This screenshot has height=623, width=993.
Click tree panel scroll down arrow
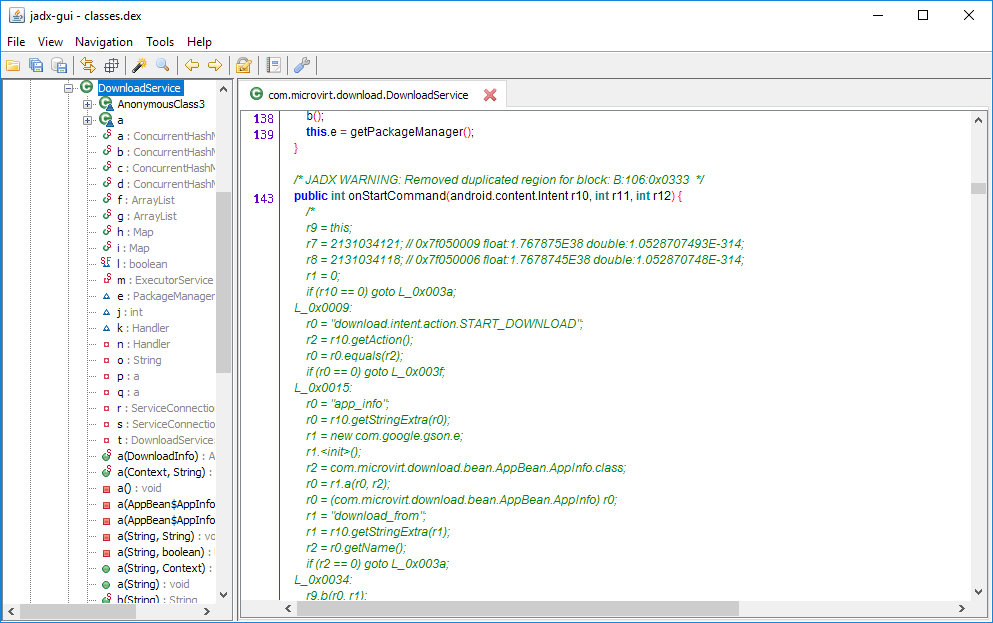[224, 595]
